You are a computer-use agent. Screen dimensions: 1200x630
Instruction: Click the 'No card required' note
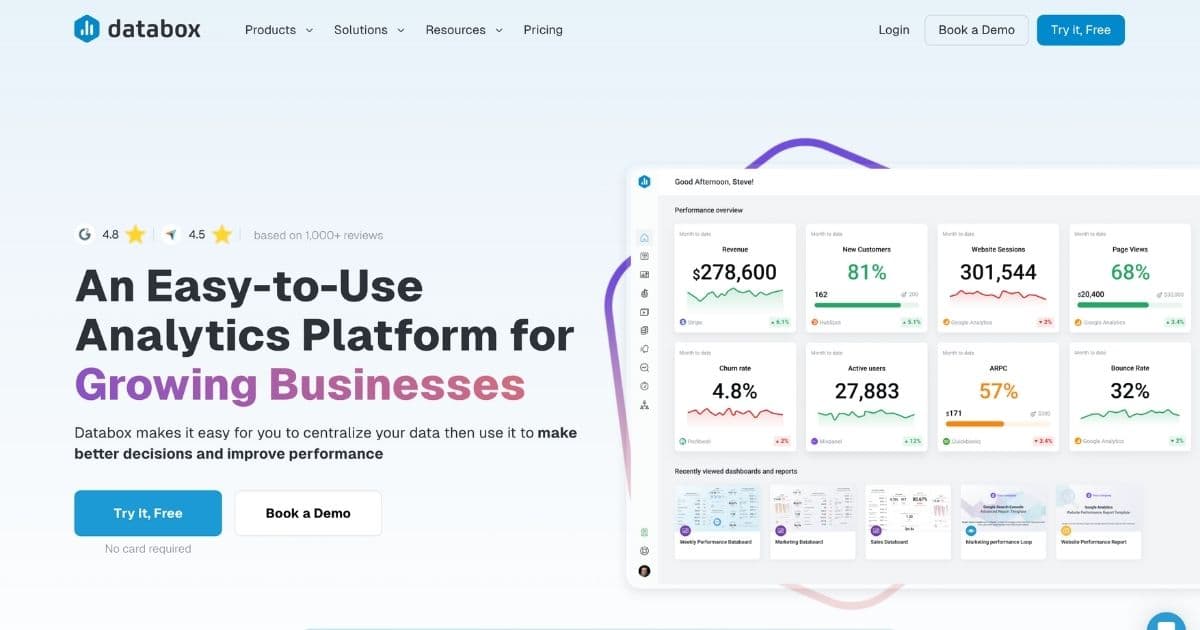pyautogui.click(x=148, y=549)
